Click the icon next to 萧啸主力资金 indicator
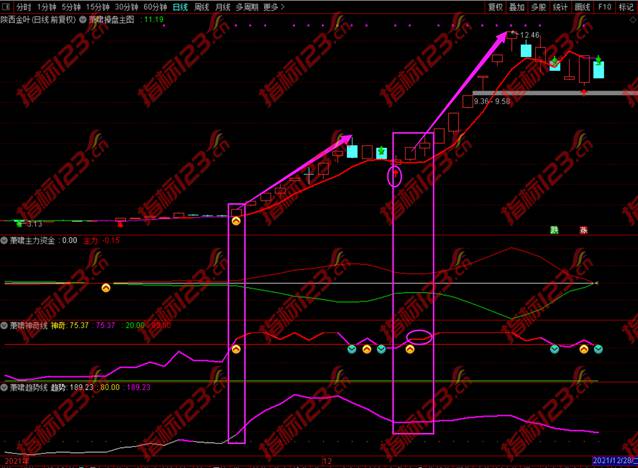Screen dimensions: 638x468 pos(4,240)
